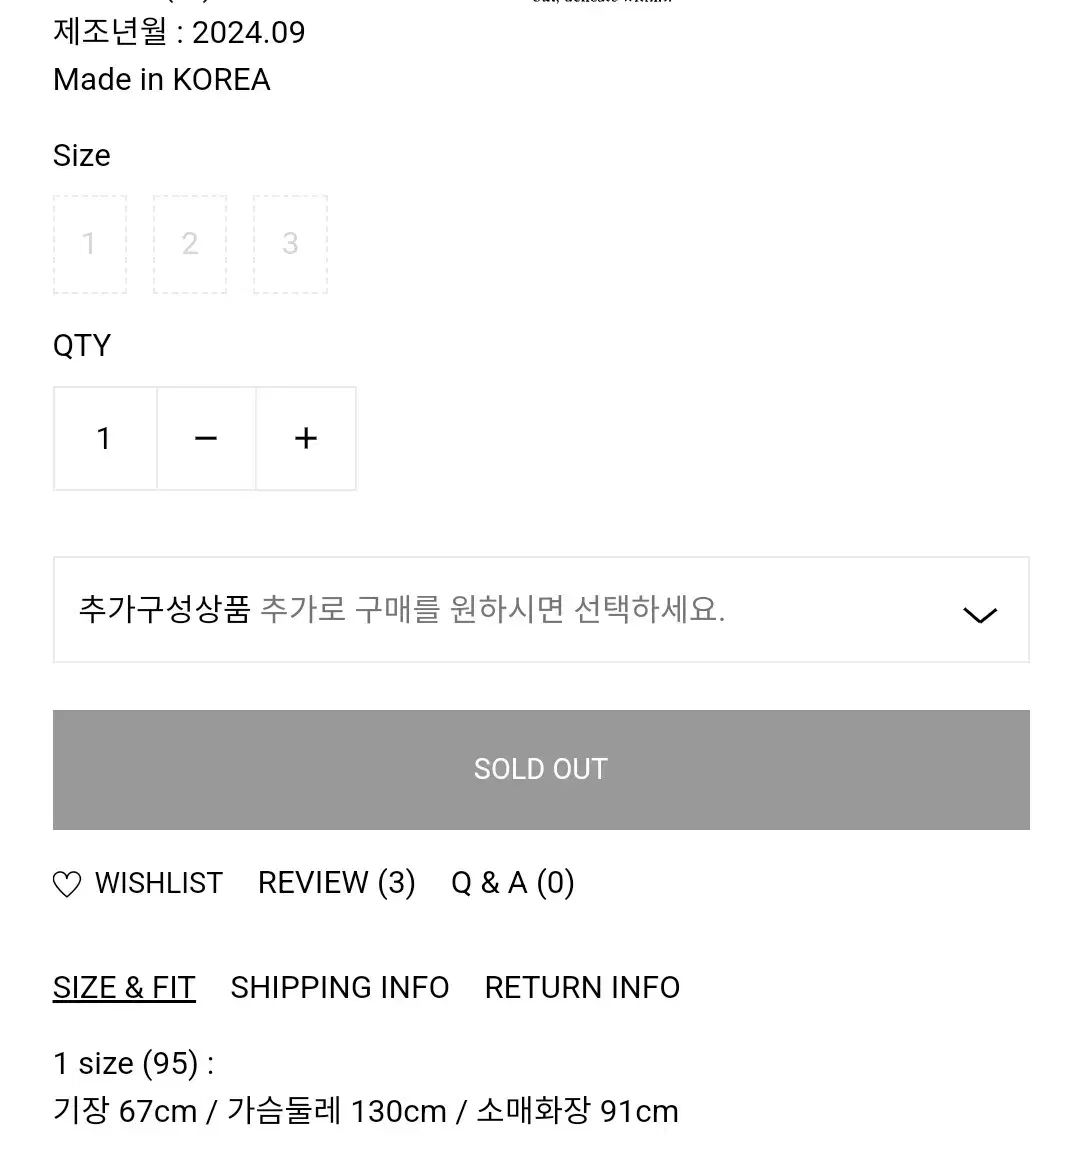Go to Q & A (0)
Image resolution: width=1080 pixels, height=1155 pixels.
click(512, 882)
